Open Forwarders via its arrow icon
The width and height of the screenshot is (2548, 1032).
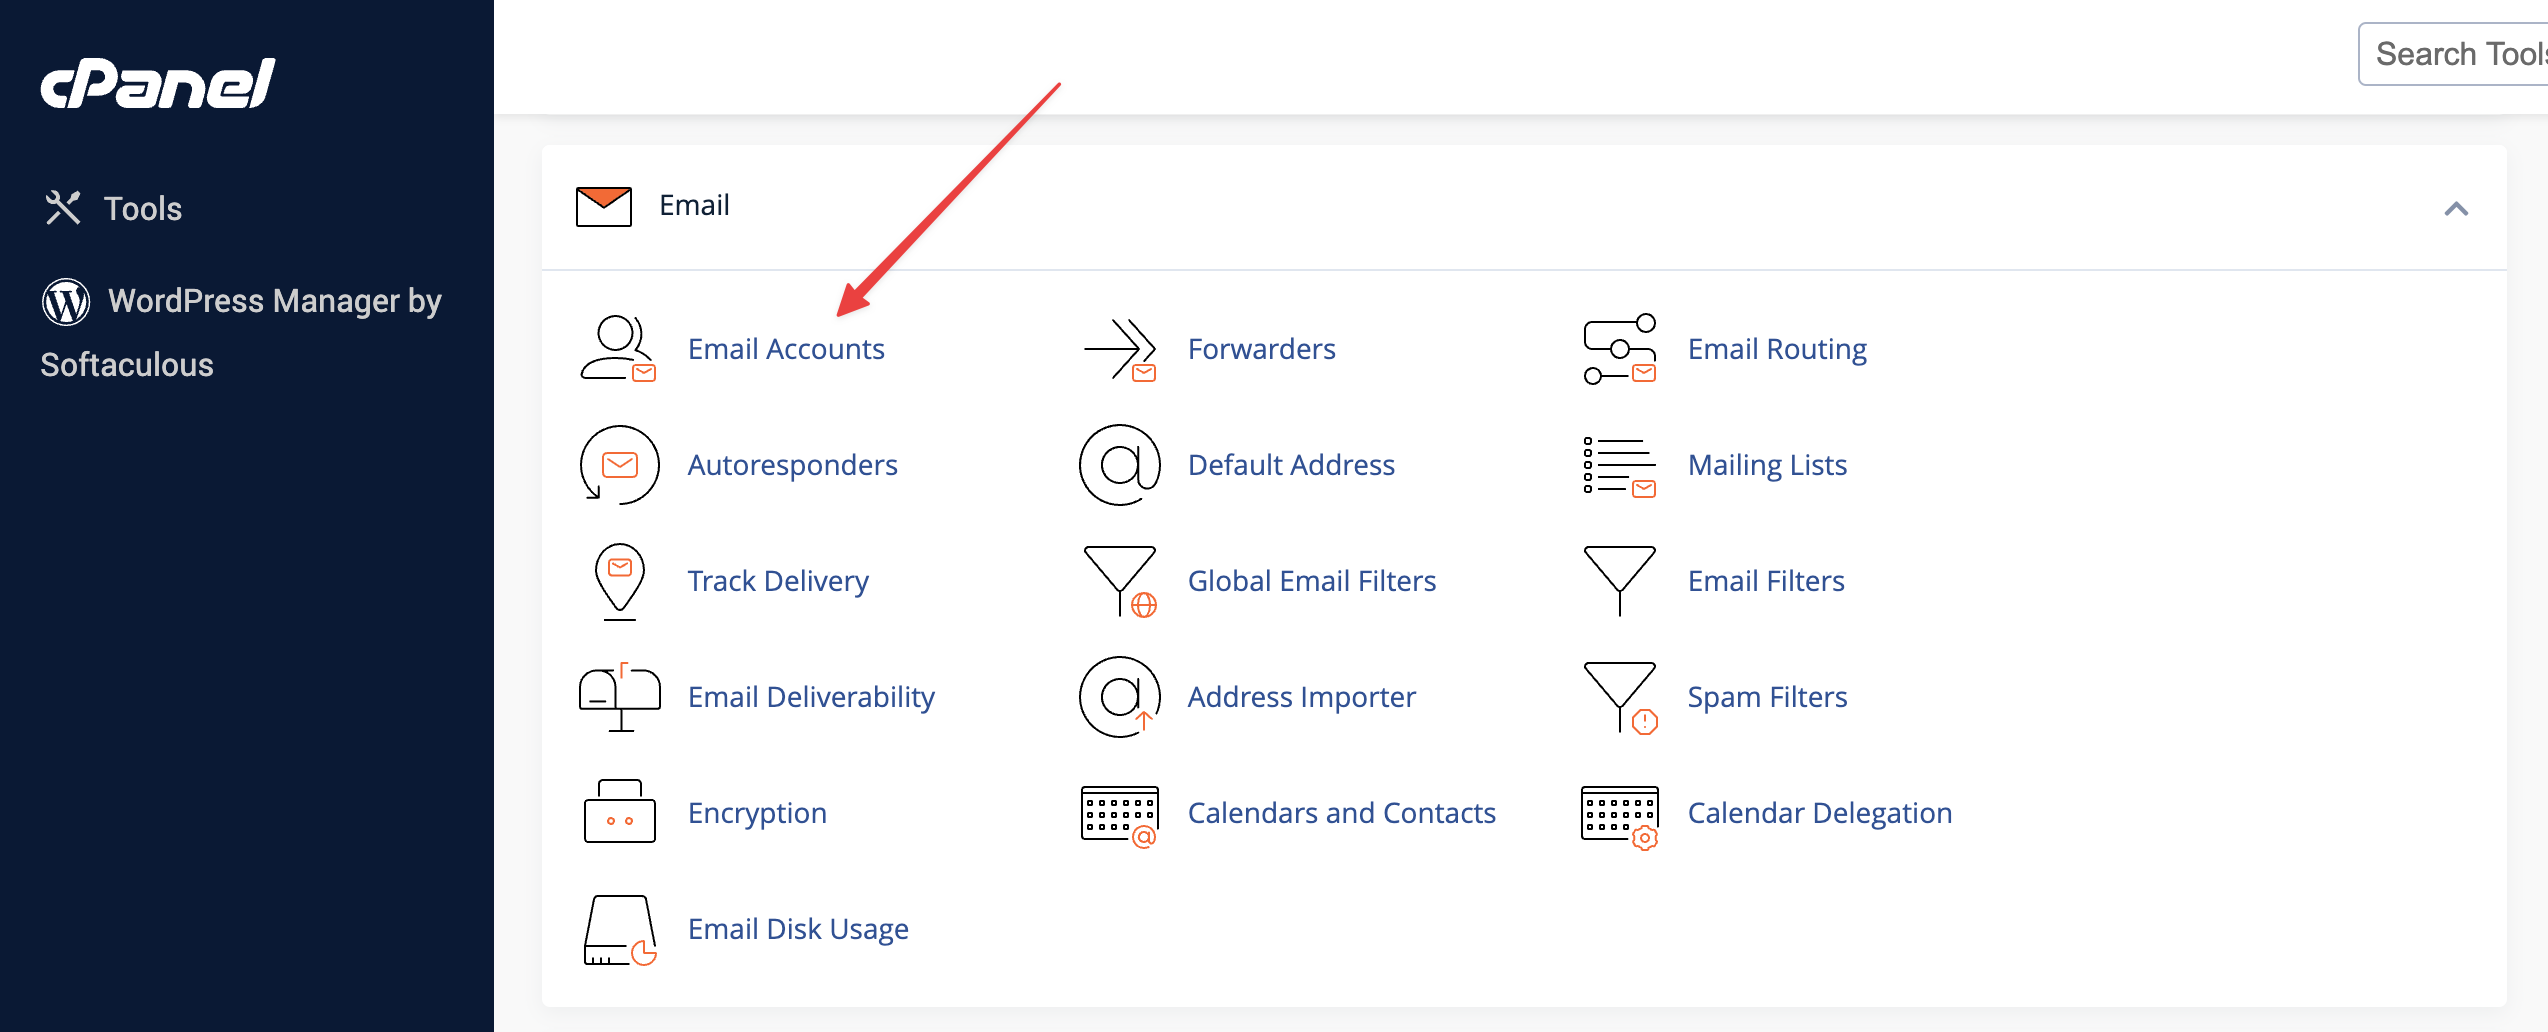[x=1120, y=349]
